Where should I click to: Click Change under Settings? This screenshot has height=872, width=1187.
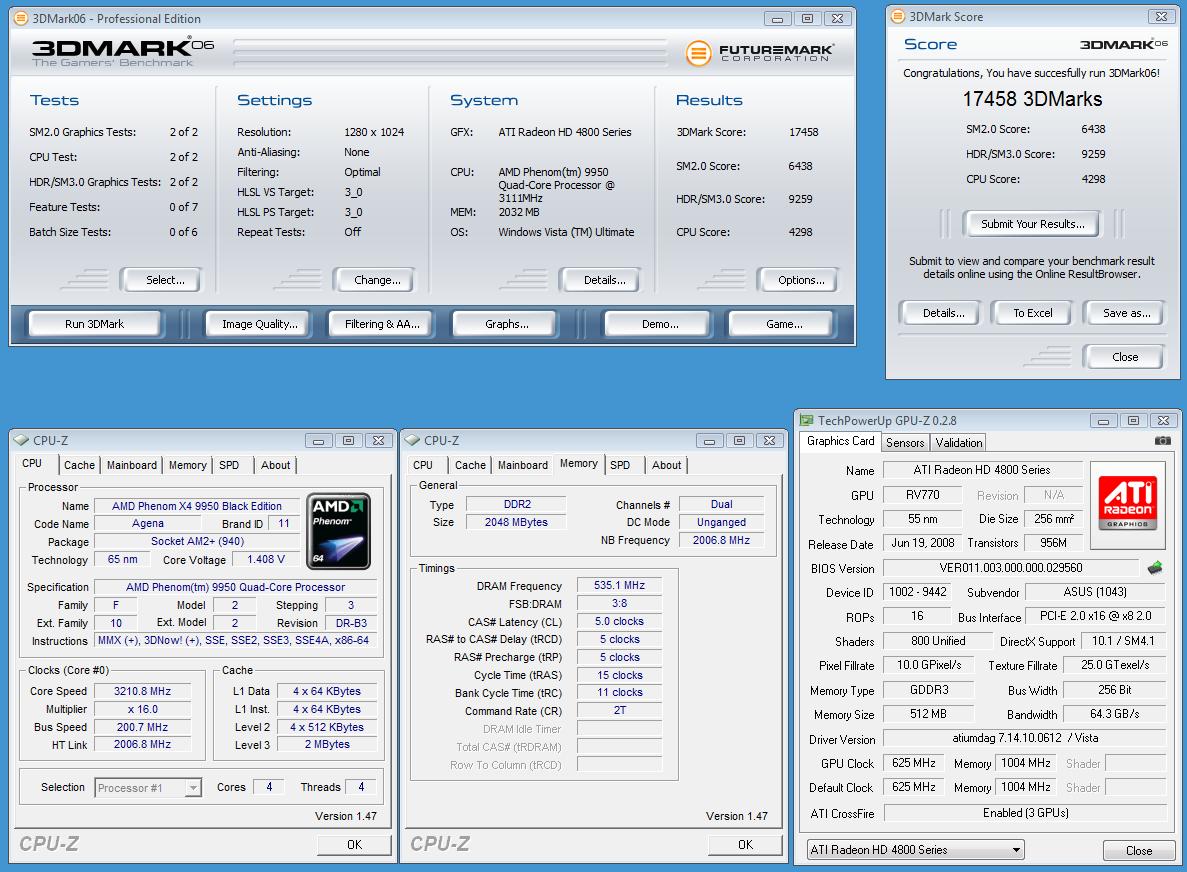tap(377, 280)
